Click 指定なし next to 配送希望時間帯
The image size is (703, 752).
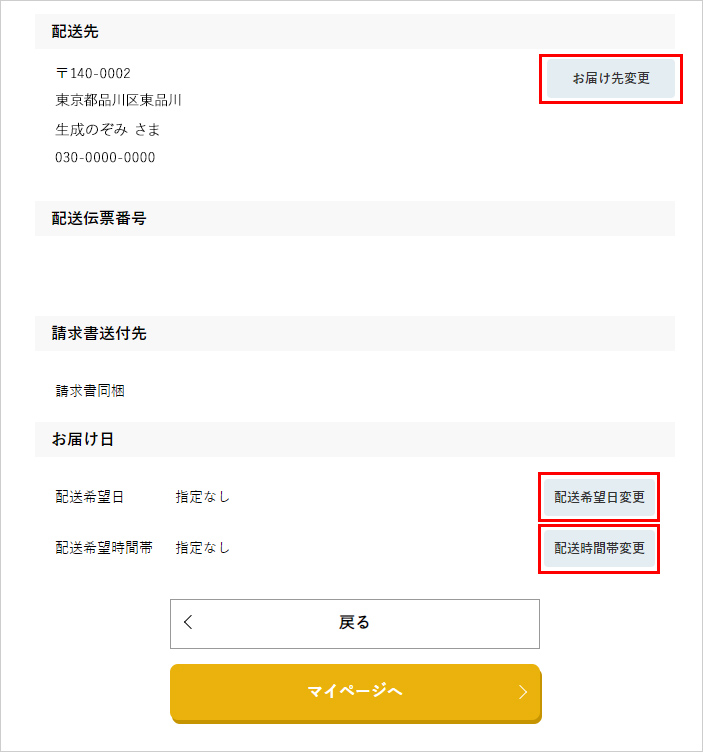click(x=202, y=548)
